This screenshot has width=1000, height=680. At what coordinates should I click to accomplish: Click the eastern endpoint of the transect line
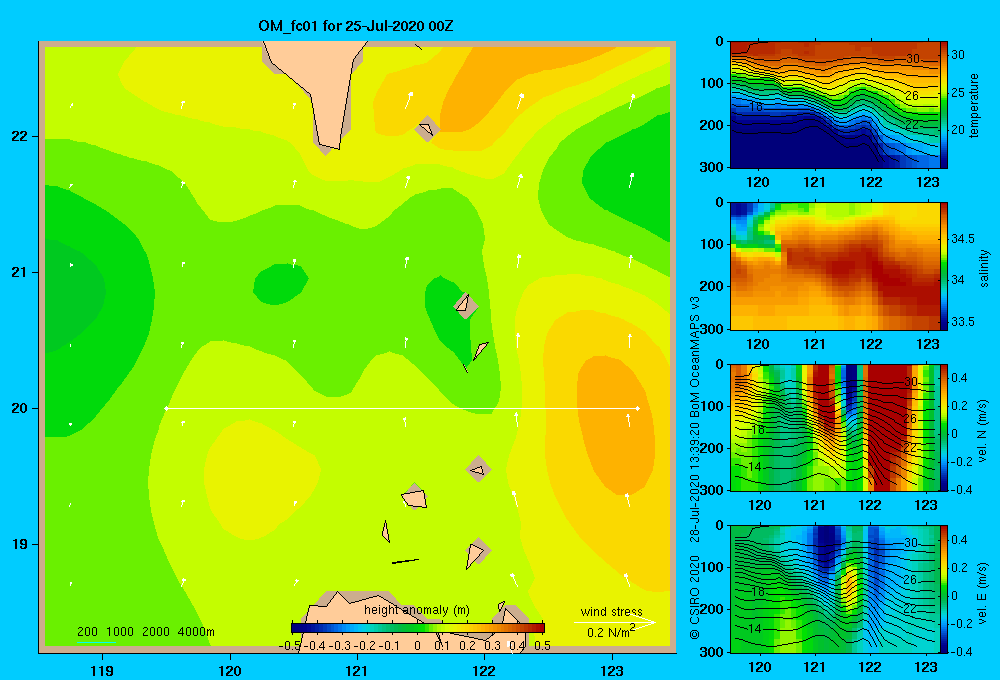637,408
